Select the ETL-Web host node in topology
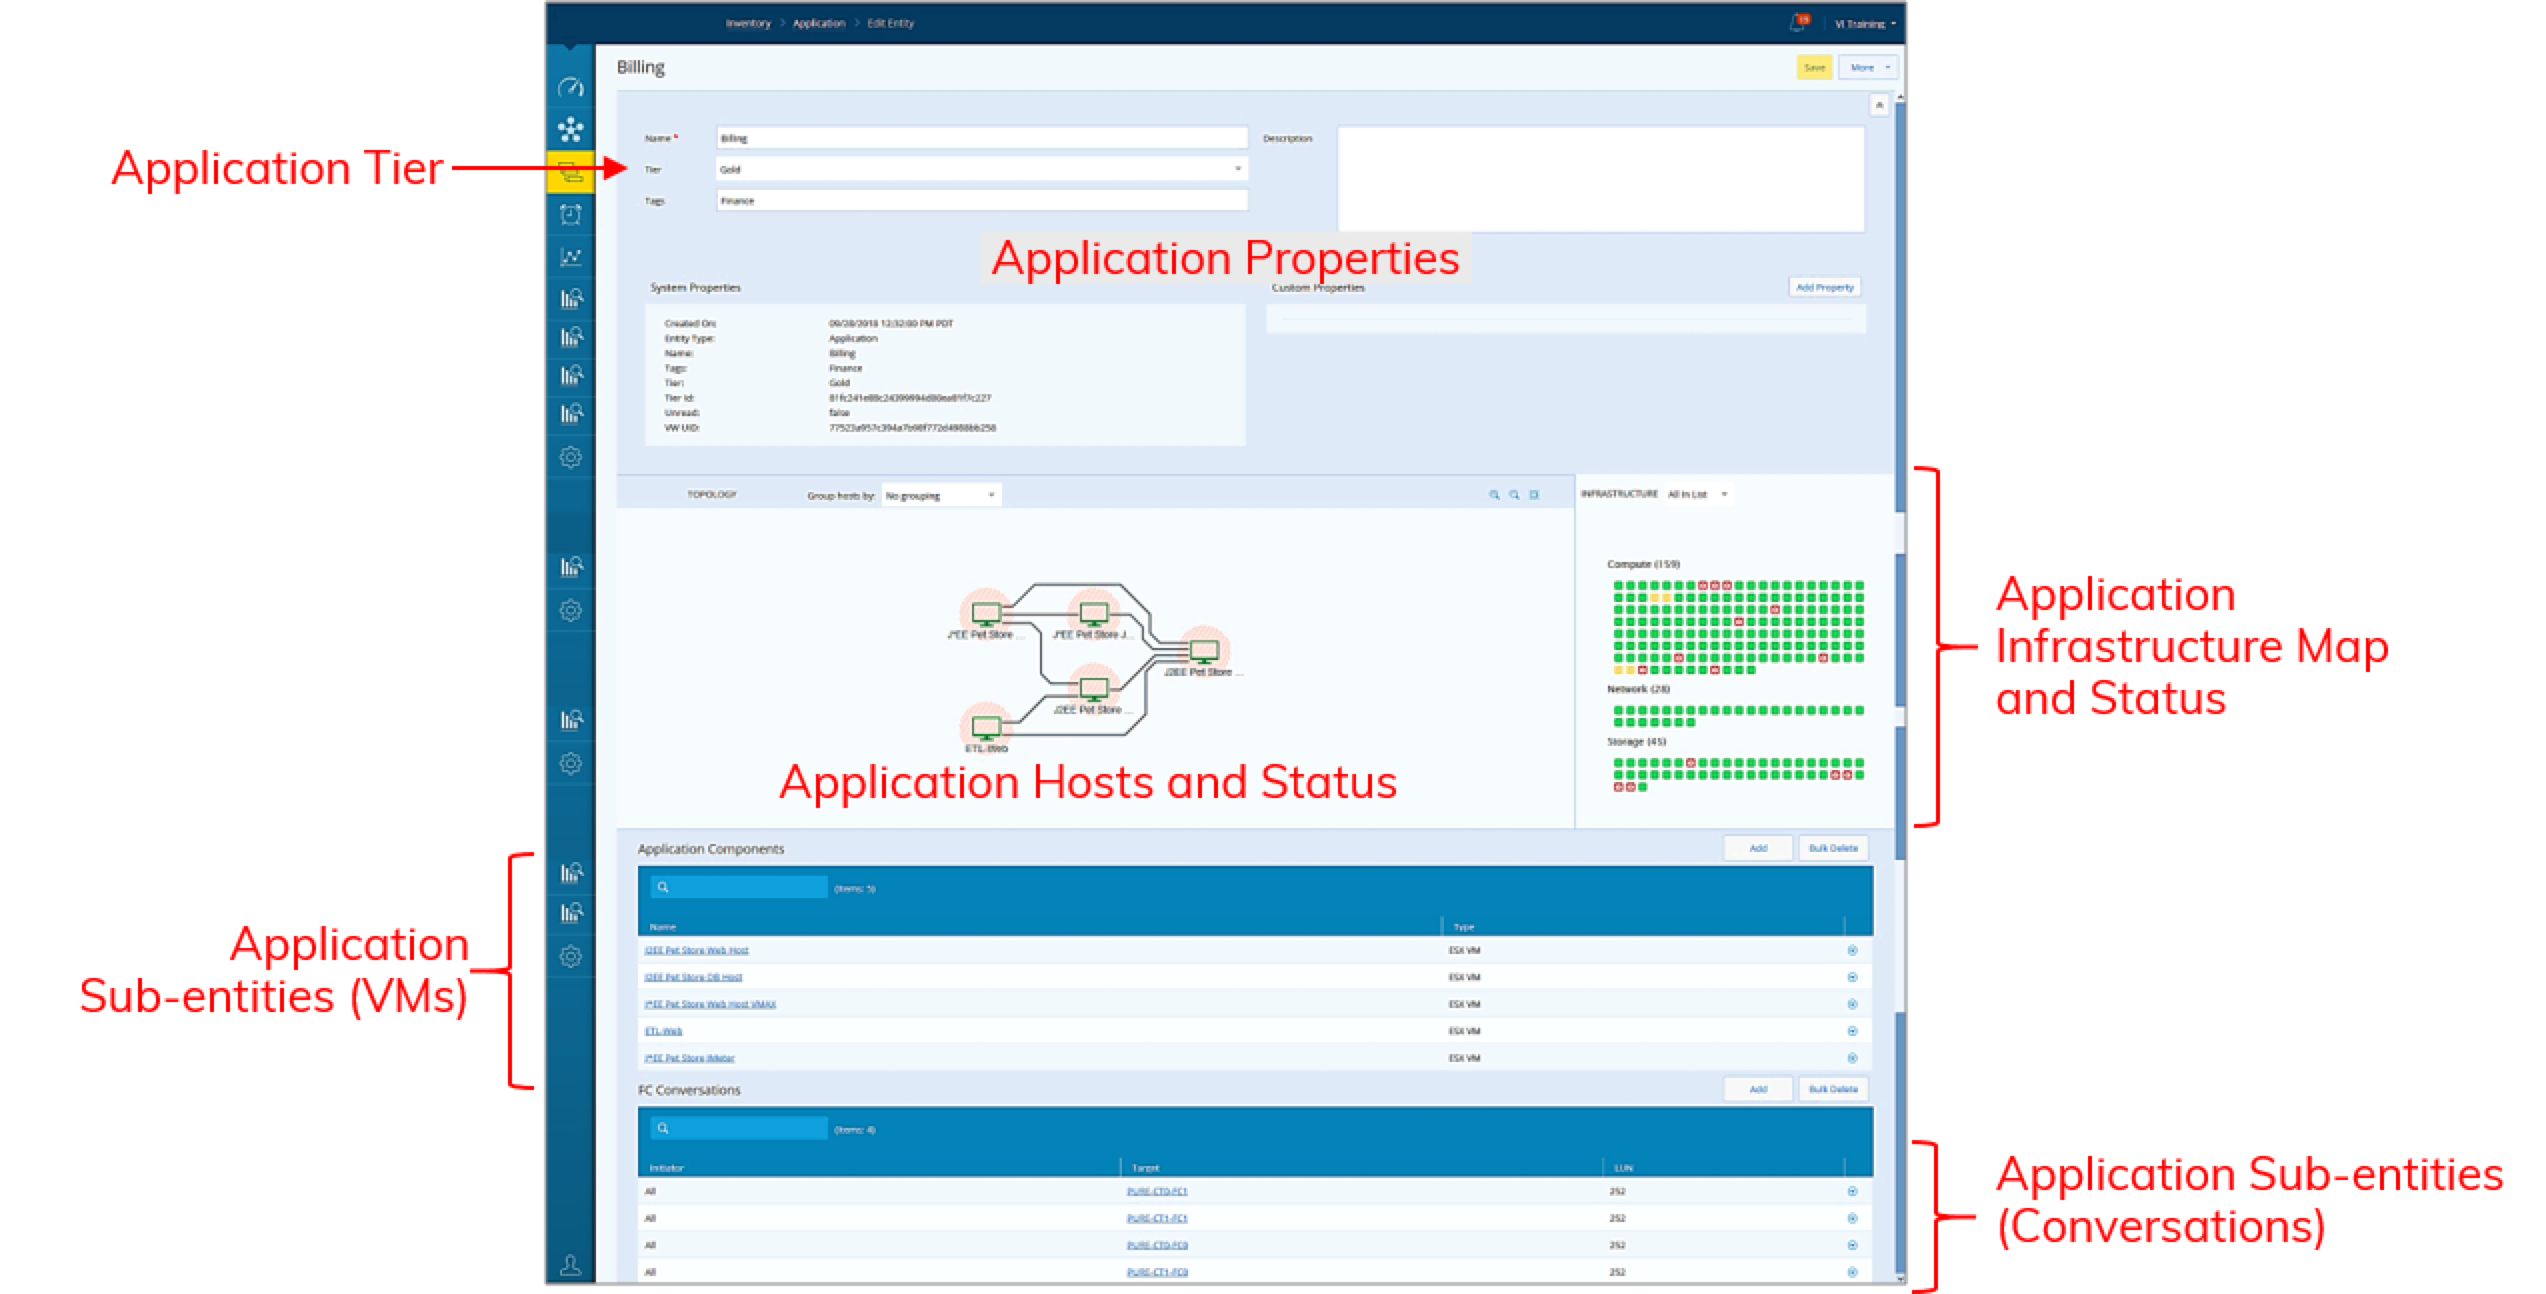The width and height of the screenshot is (2546, 1294). click(x=986, y=728)
